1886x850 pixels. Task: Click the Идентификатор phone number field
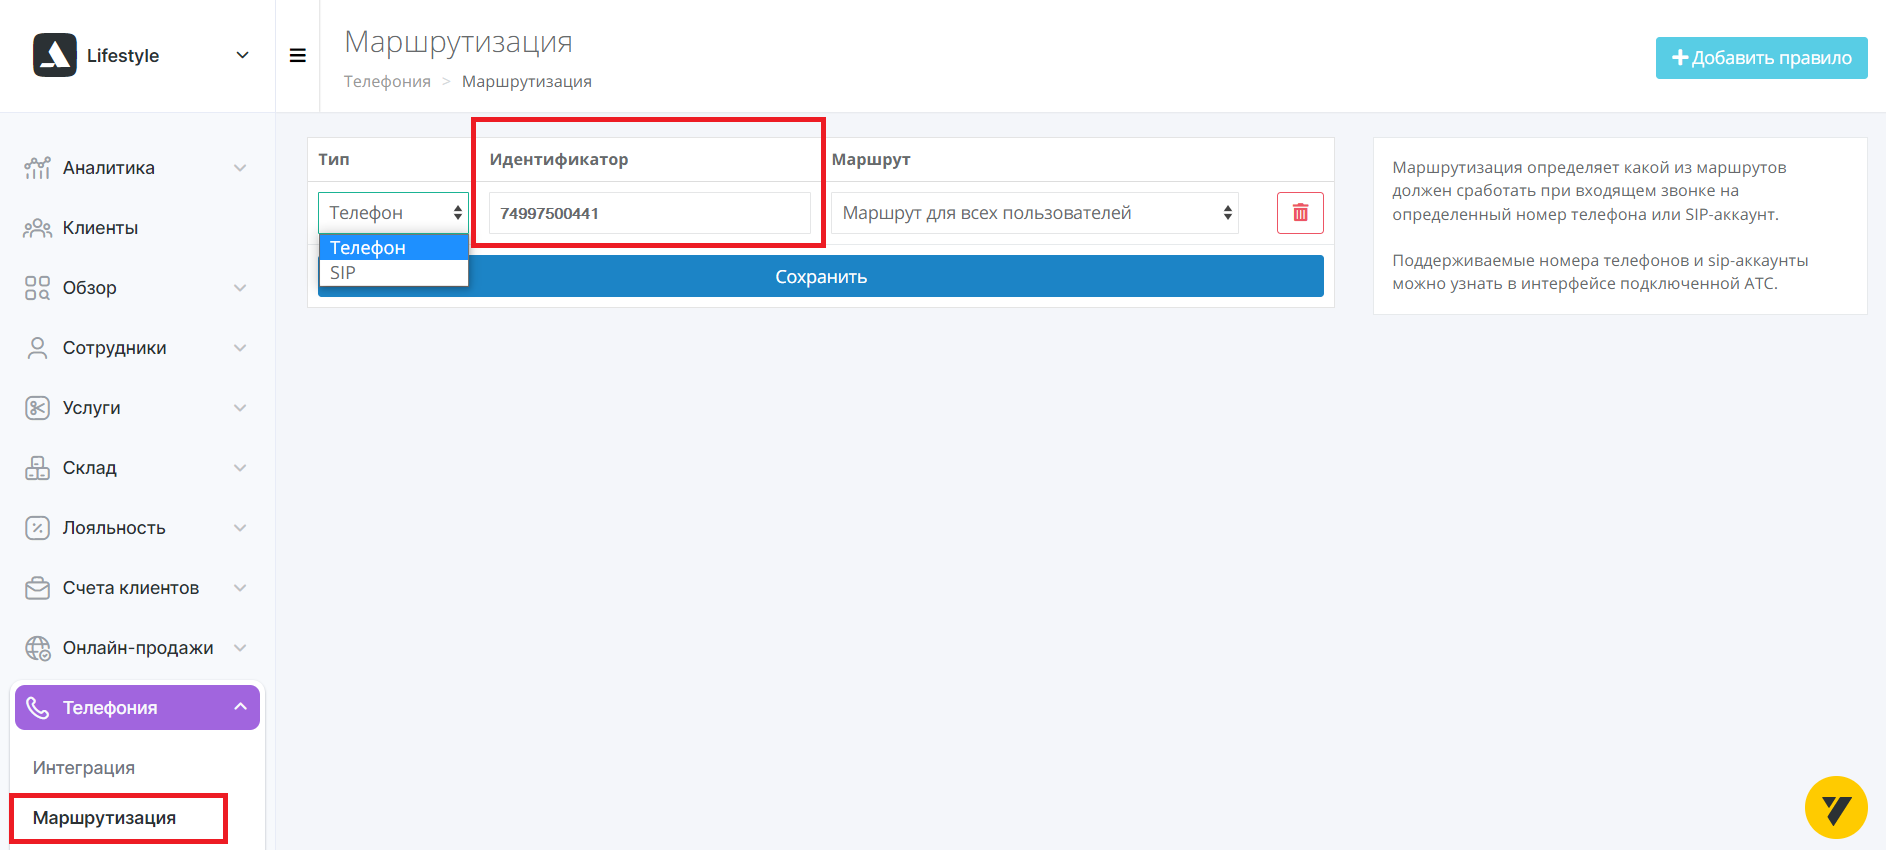[649, 213]
